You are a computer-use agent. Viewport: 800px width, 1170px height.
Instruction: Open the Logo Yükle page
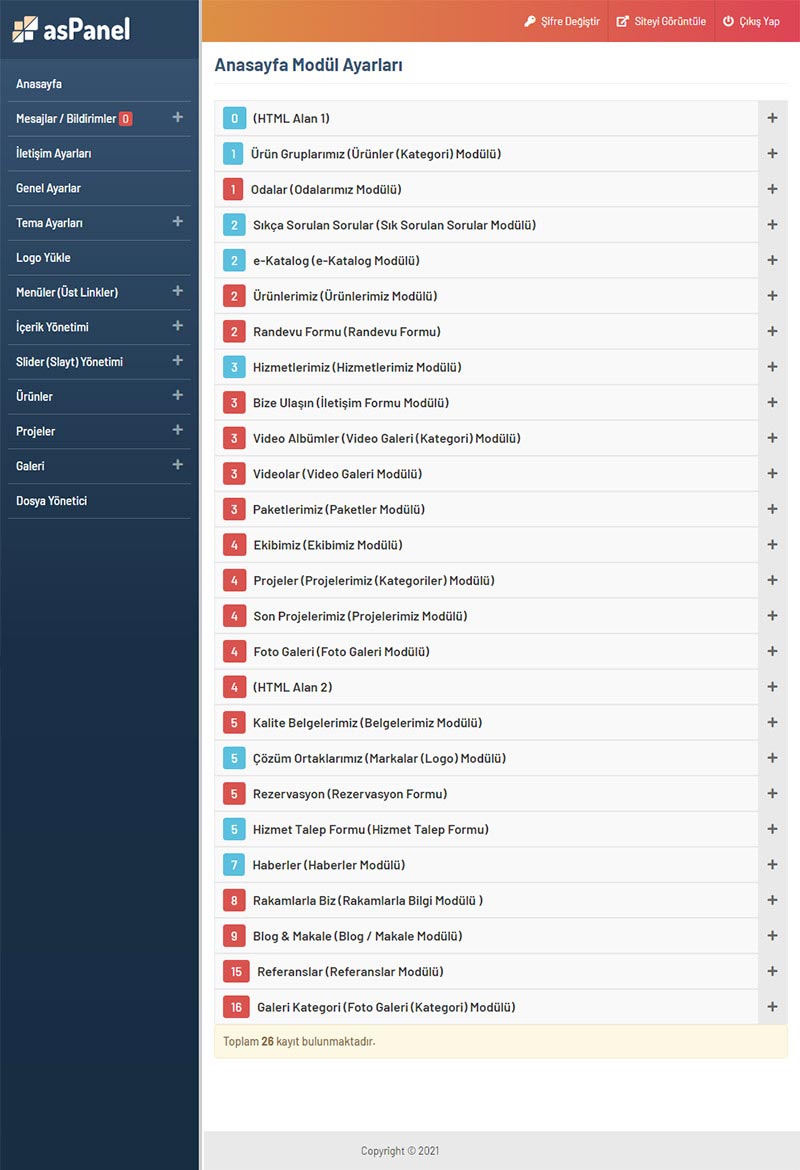coord(43,257)
